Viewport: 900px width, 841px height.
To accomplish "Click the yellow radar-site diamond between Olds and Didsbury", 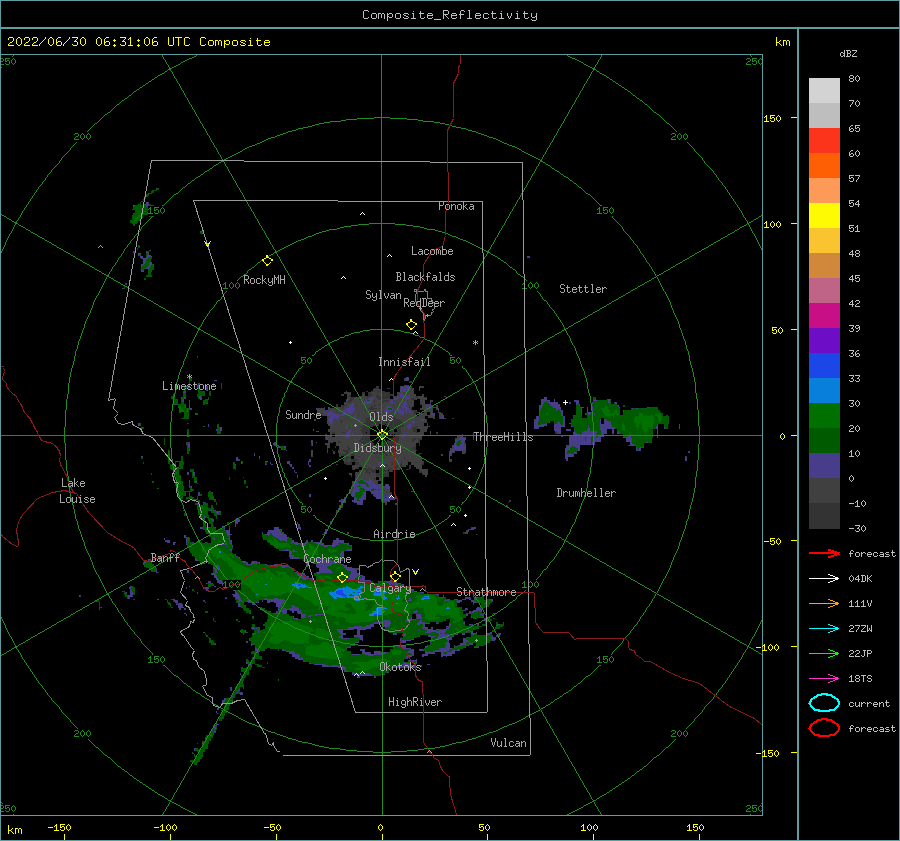I will point(382,435).
